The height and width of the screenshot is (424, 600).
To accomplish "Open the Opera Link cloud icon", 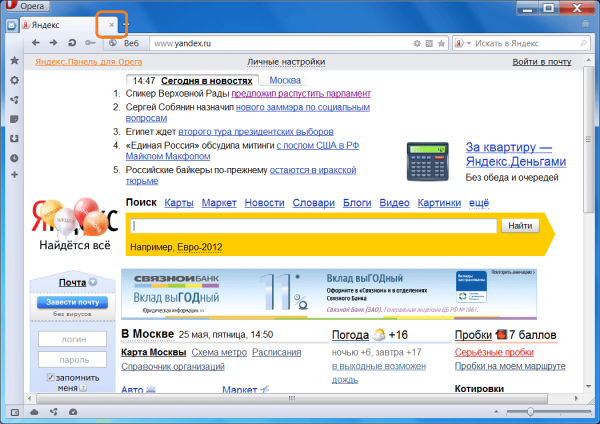I will [x=34, y=412].
